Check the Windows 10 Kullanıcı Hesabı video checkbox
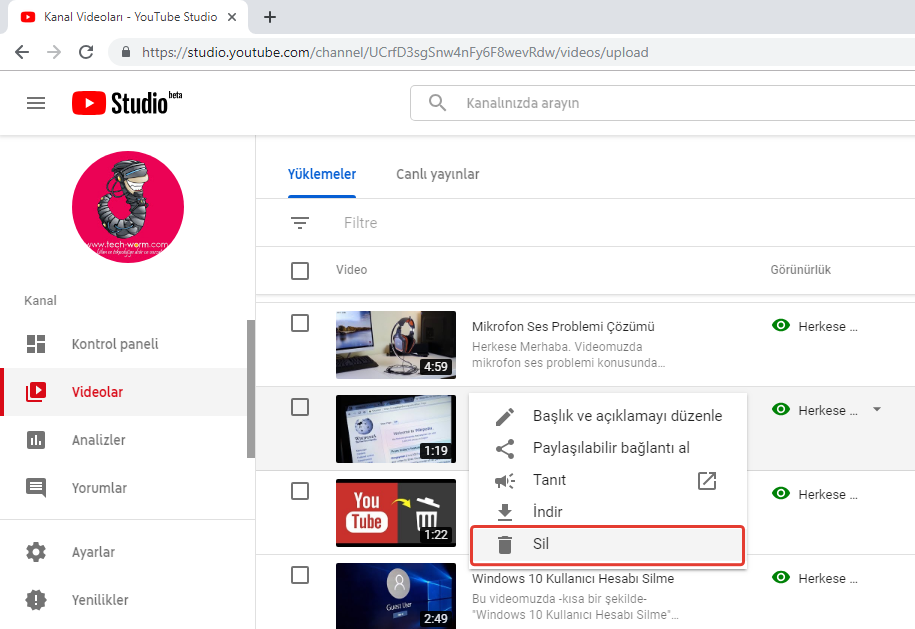 pyautogui.click(x=300, y=575)
